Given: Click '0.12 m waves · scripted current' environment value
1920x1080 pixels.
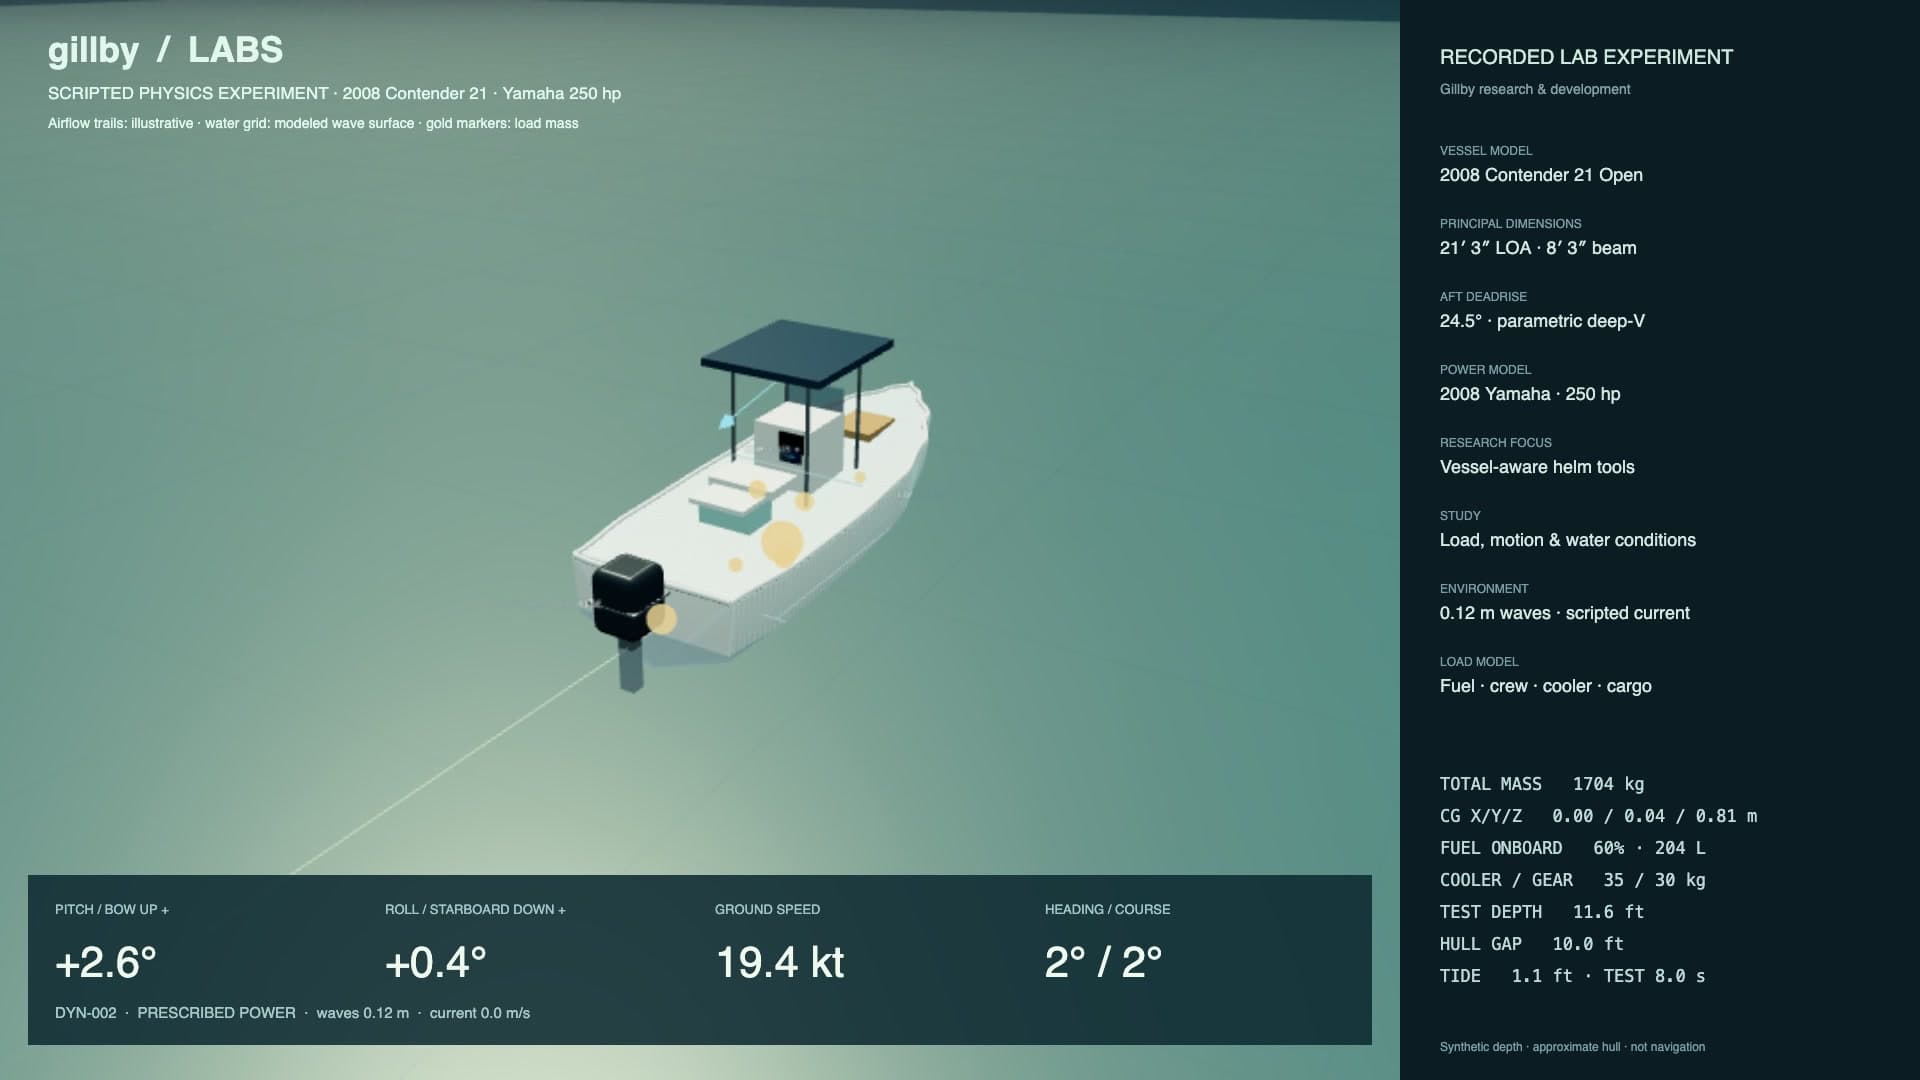Looking at the screenshot, I should [1565, 613].
